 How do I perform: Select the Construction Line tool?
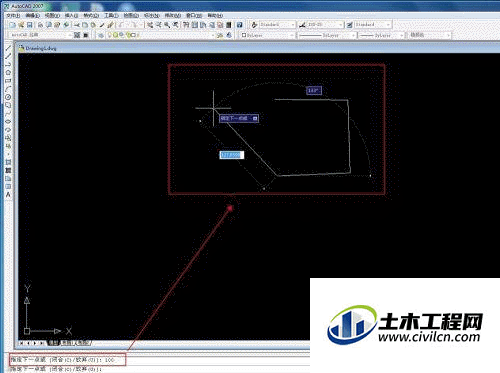(8, 56)
